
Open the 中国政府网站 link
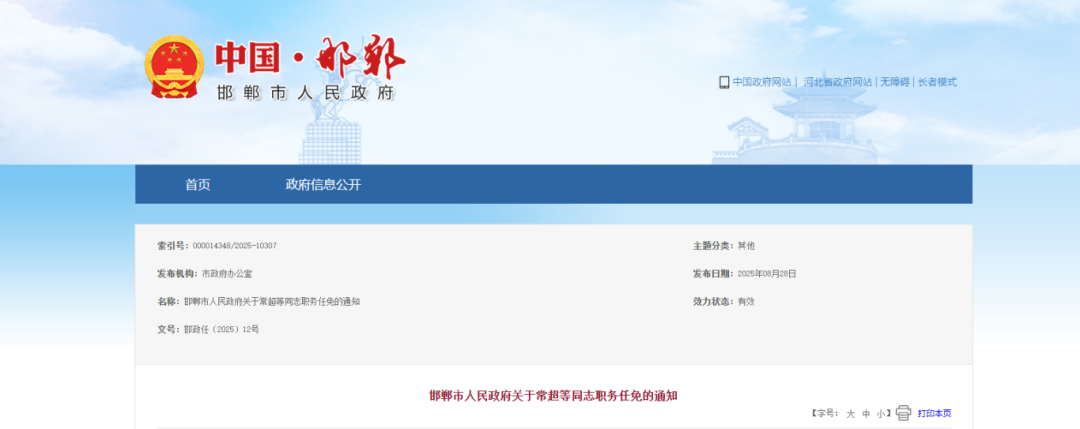(x=762, y=82)
